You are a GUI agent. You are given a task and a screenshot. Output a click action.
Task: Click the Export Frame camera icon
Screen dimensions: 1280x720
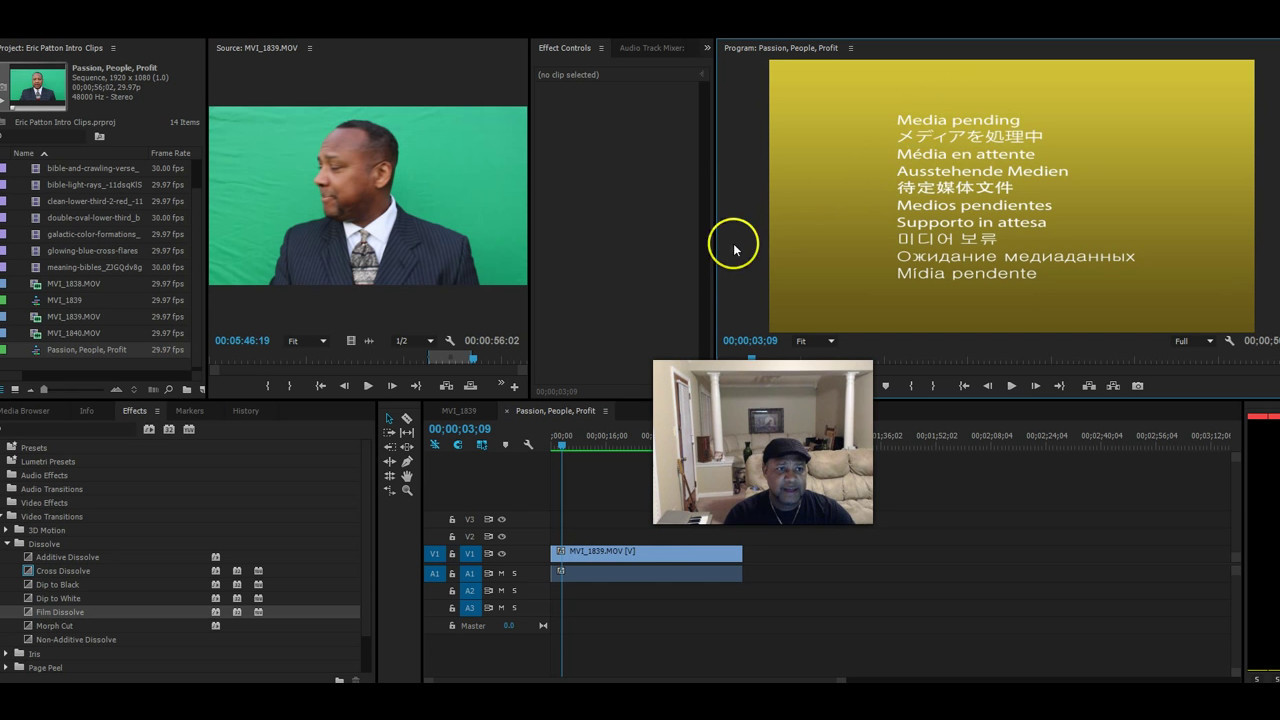[1137, 386]
